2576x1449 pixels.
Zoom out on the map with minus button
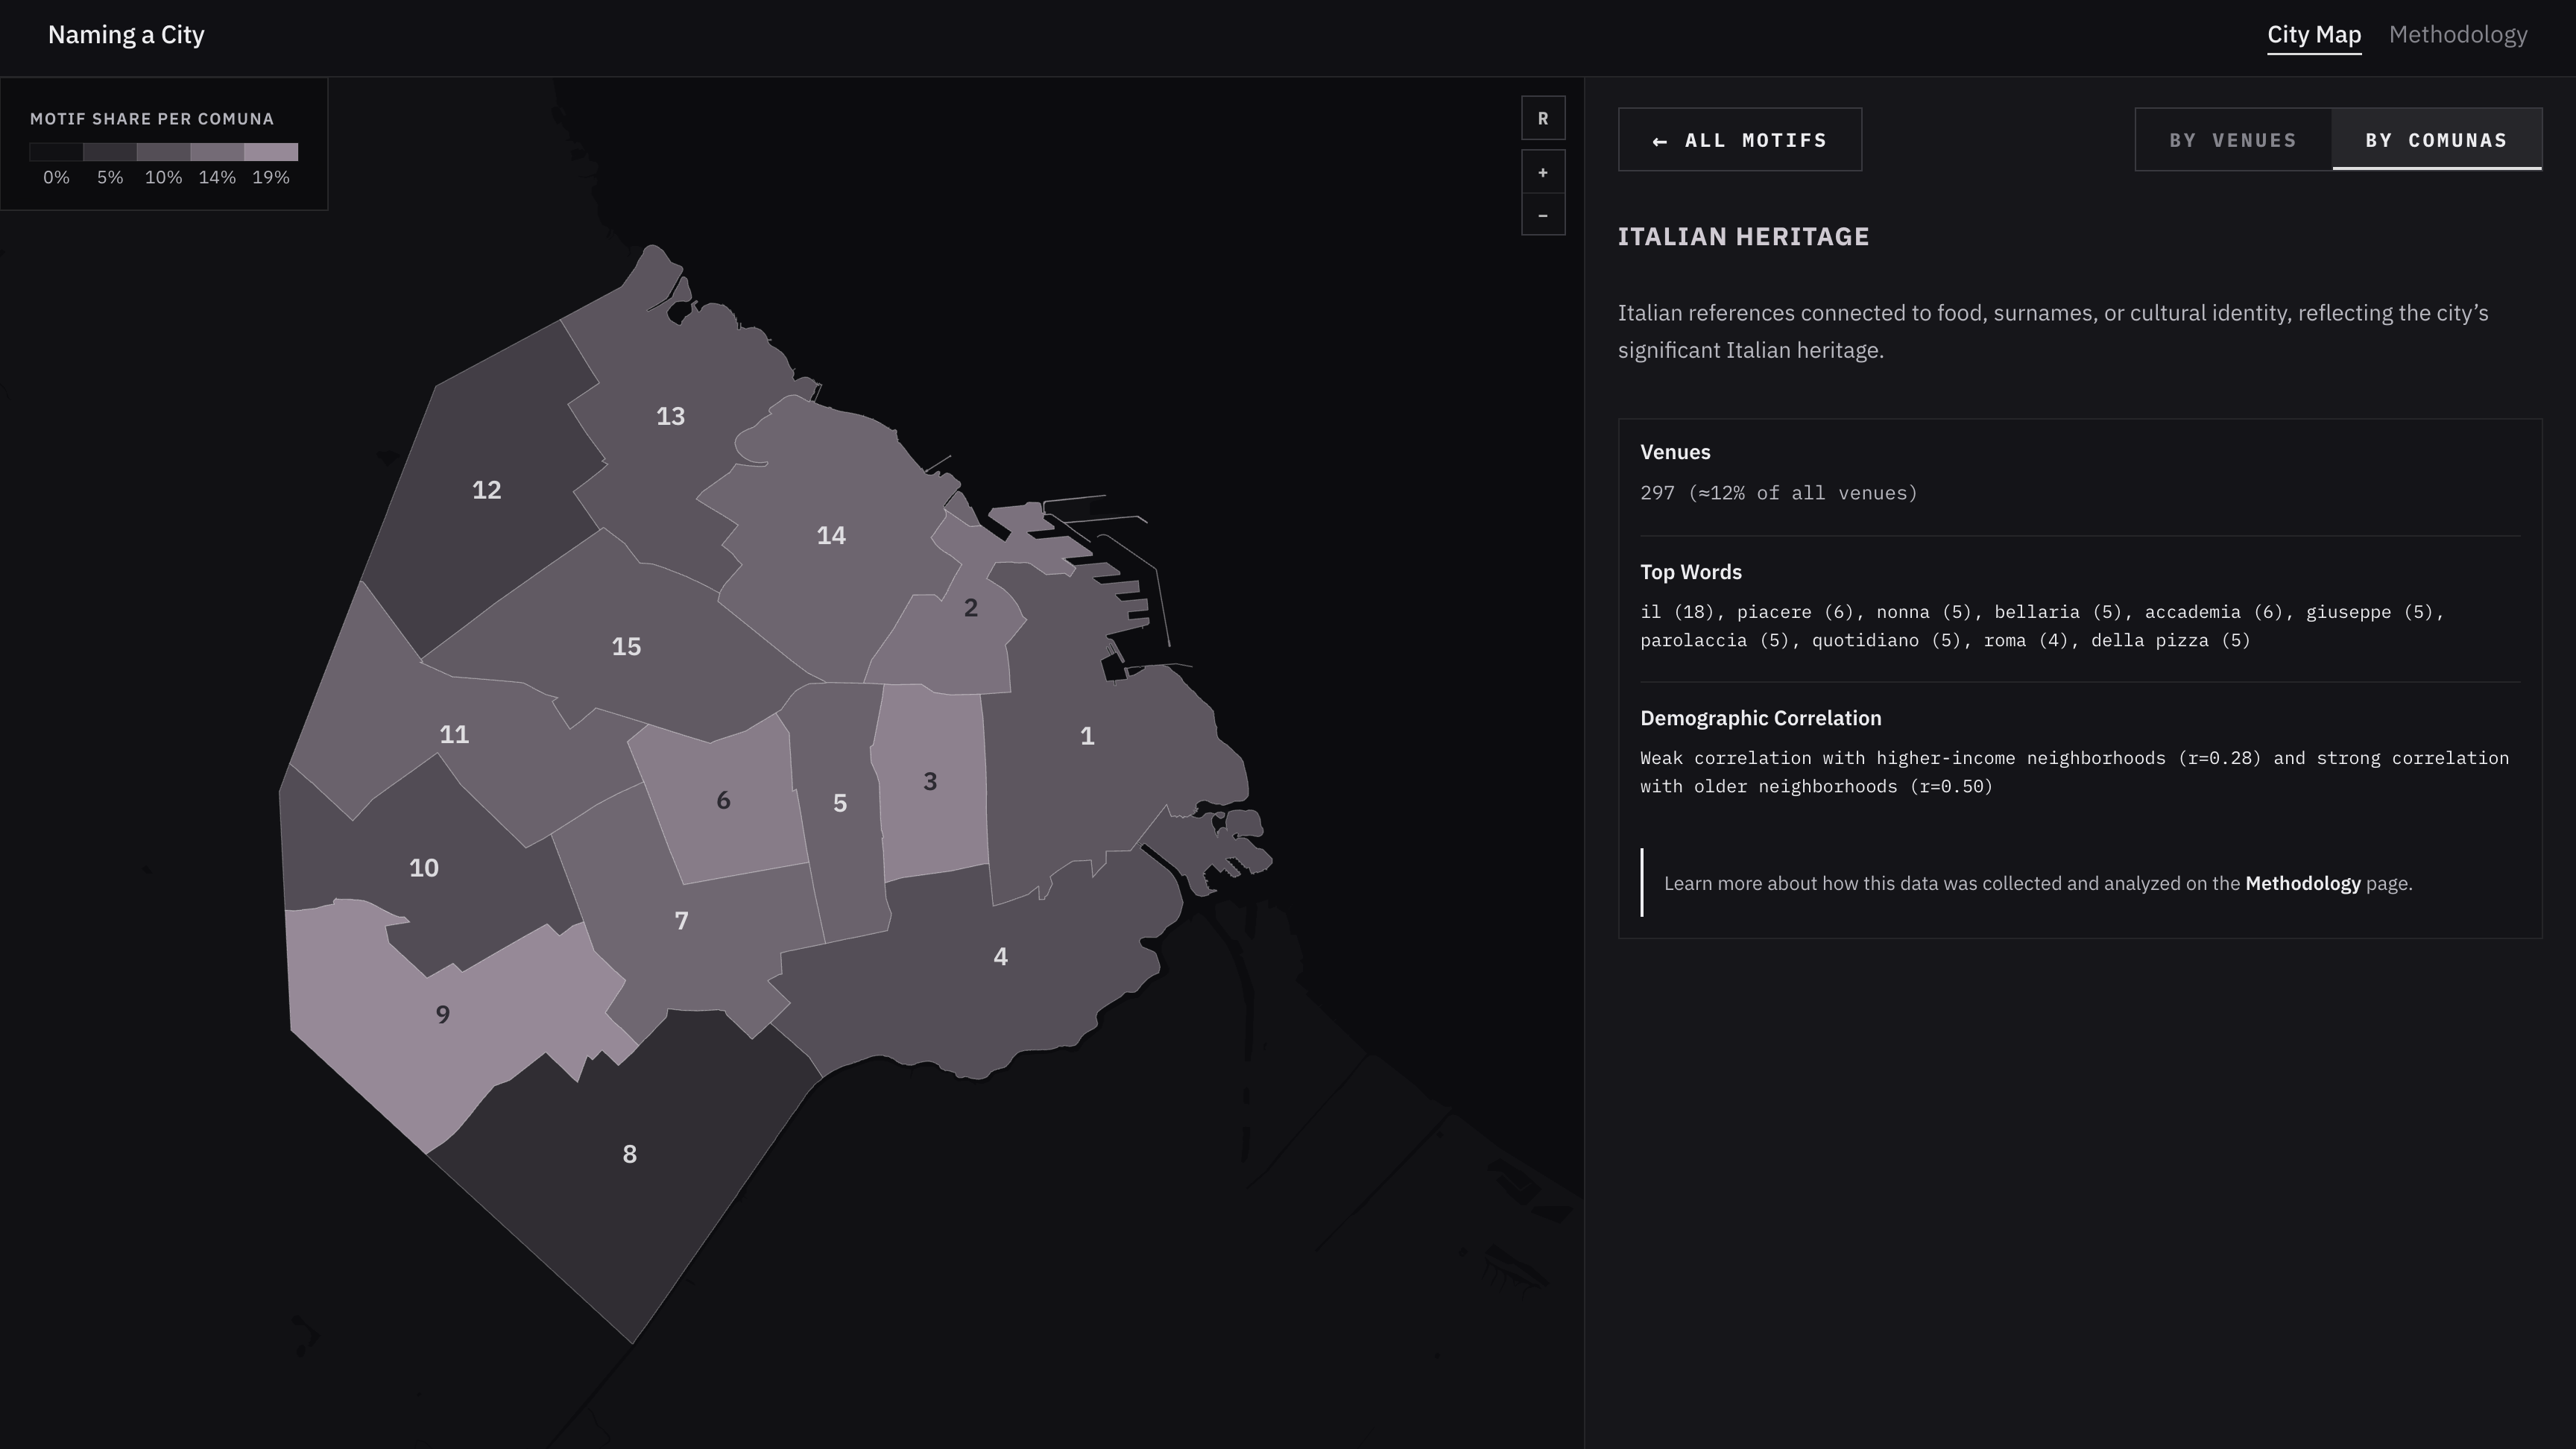(x=1543, y=215)
